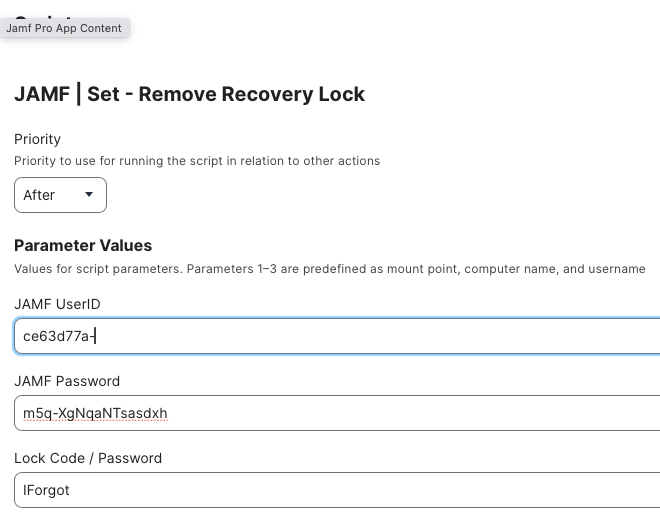Click the description mentioning parameters 1–3 predefined
The image size is (660, 523).
tap(330, 269)
